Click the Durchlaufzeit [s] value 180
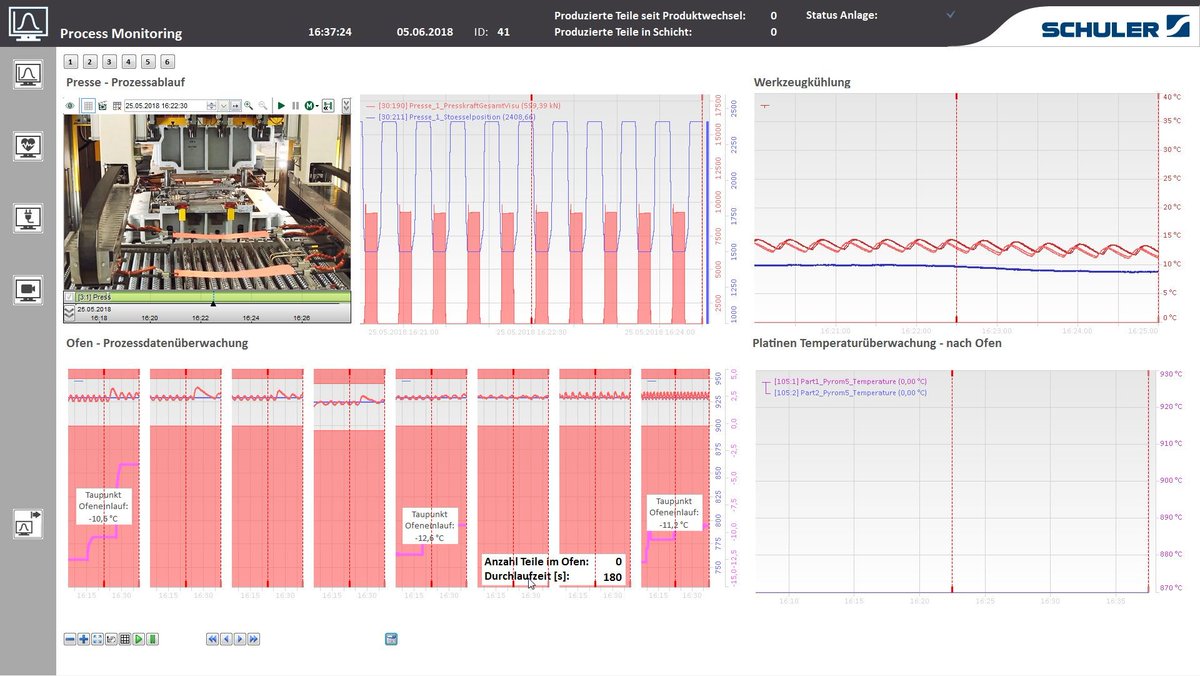 [612, 577]
